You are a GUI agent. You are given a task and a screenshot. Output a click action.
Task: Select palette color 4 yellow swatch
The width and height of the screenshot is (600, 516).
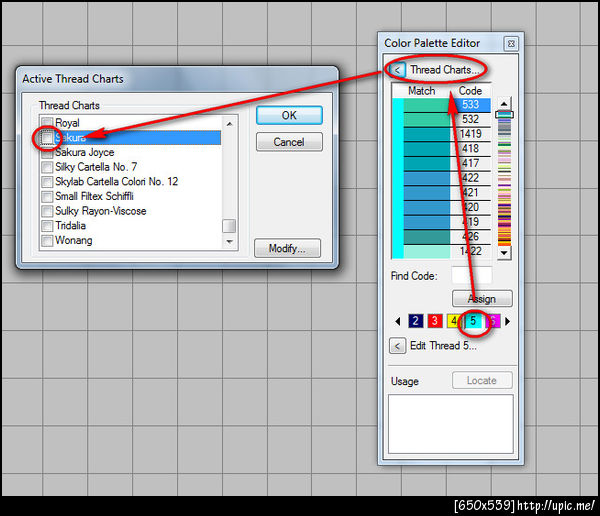(453, 321)
